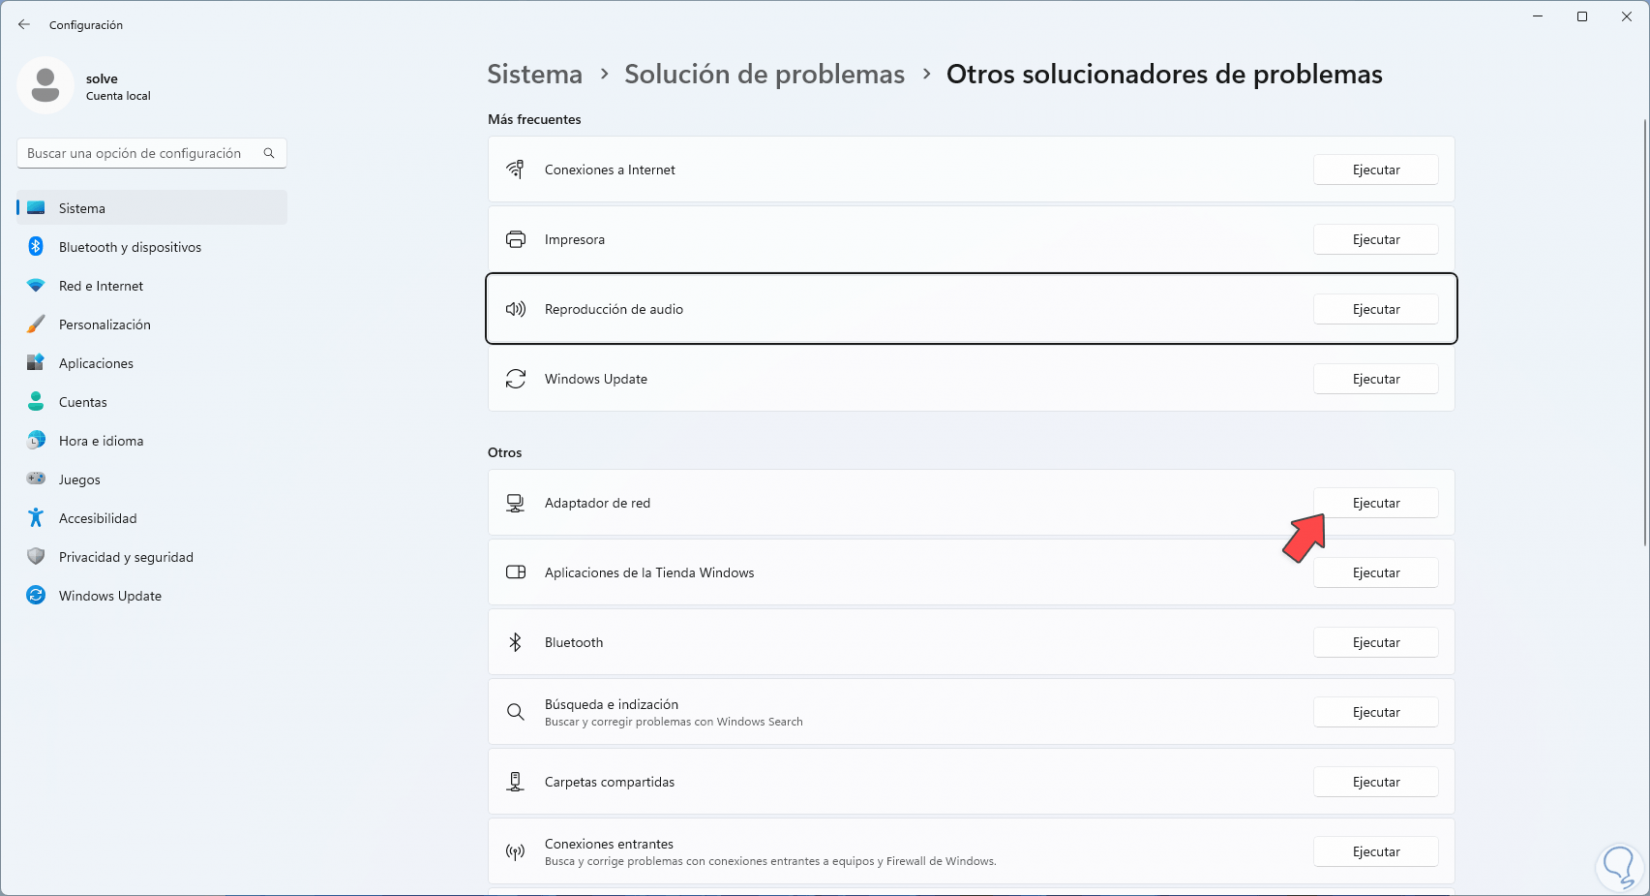Click Solución de problemas breadcrumb link
This screenshot has width=1650, height=896.
(764, 74)
